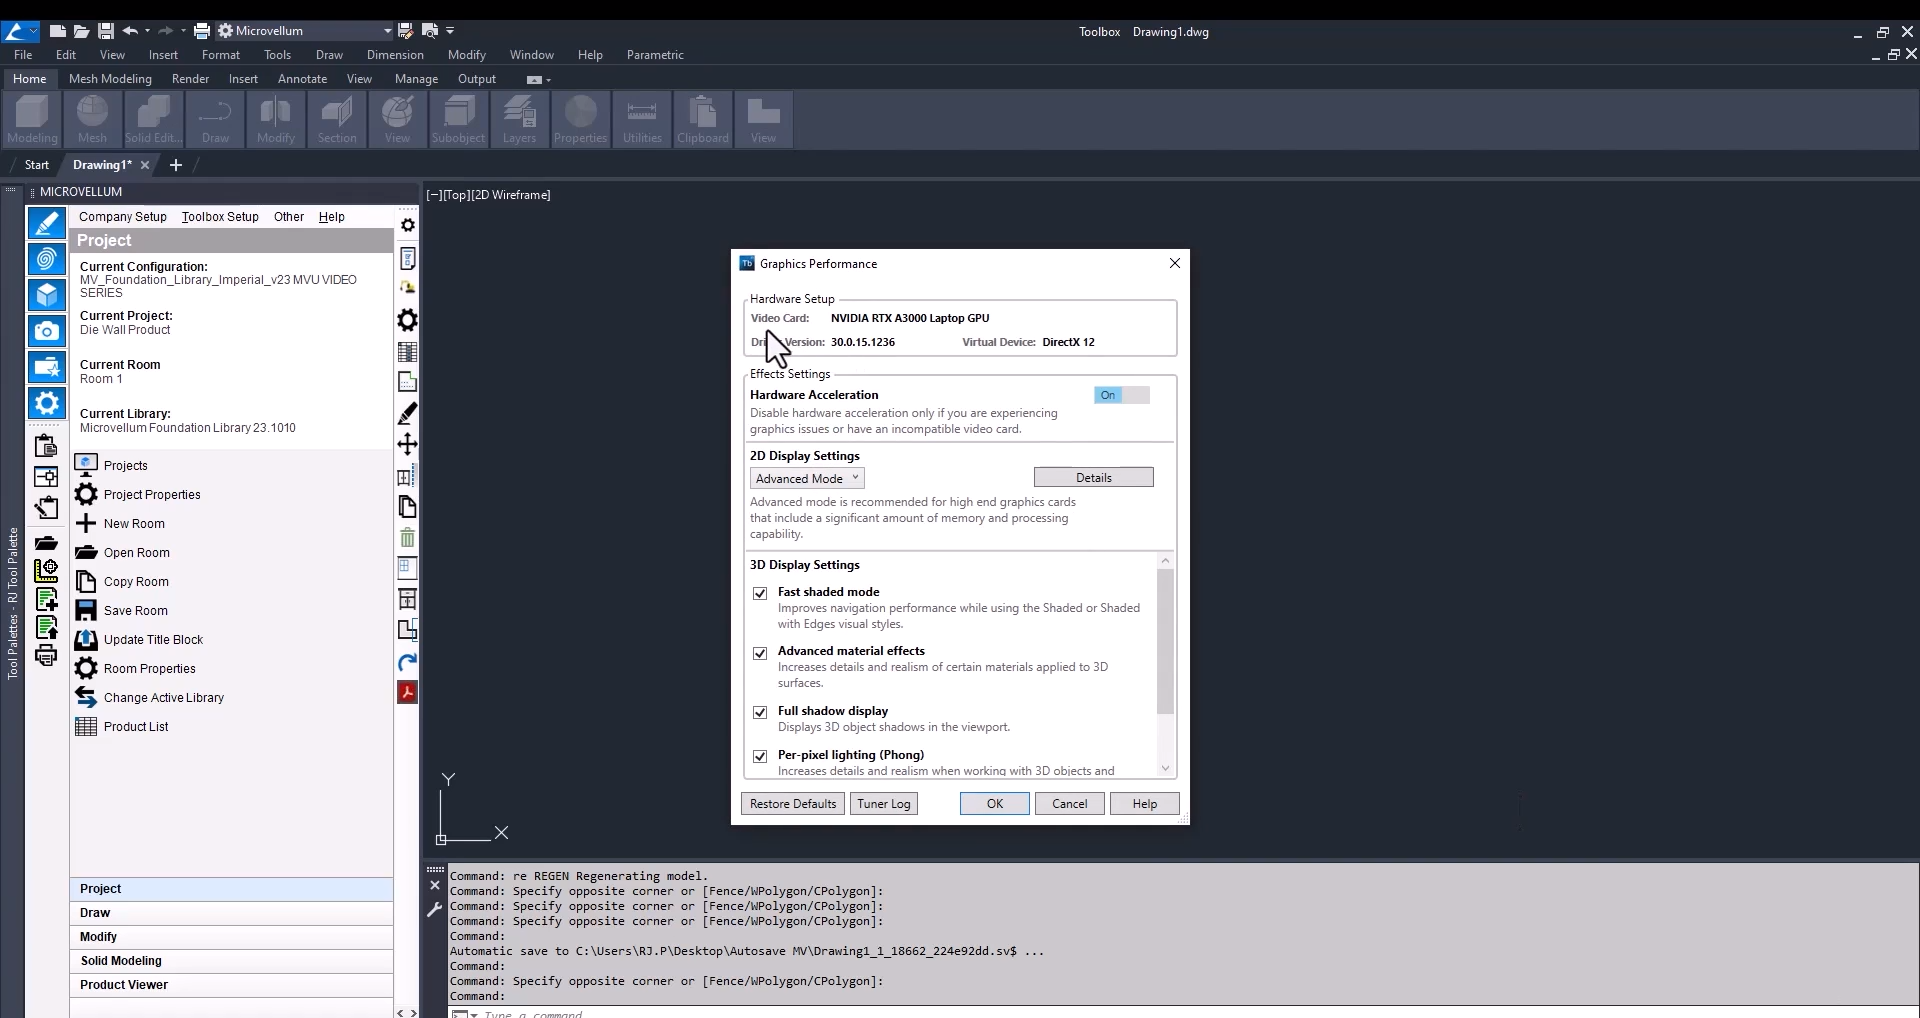Click the document with plus icon in left strip
The width and height of the screenshot is (1920, 1018).
46,599
